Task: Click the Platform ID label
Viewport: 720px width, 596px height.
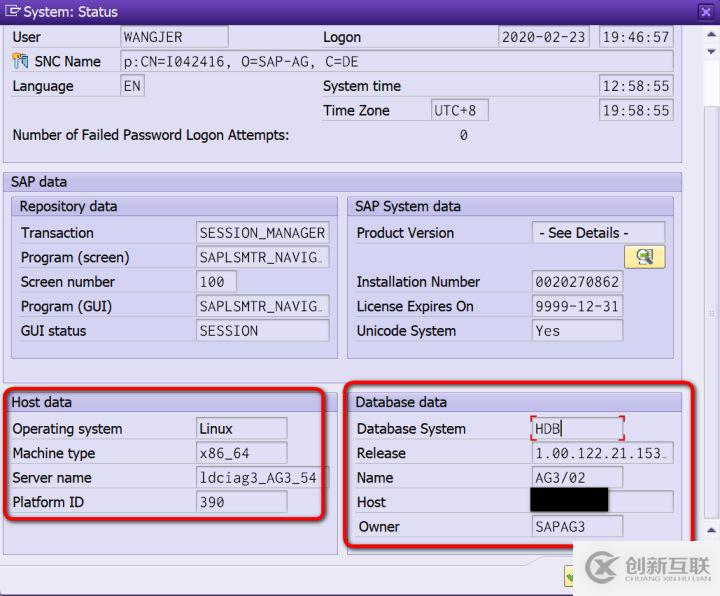Action: [x=48, y=502]
